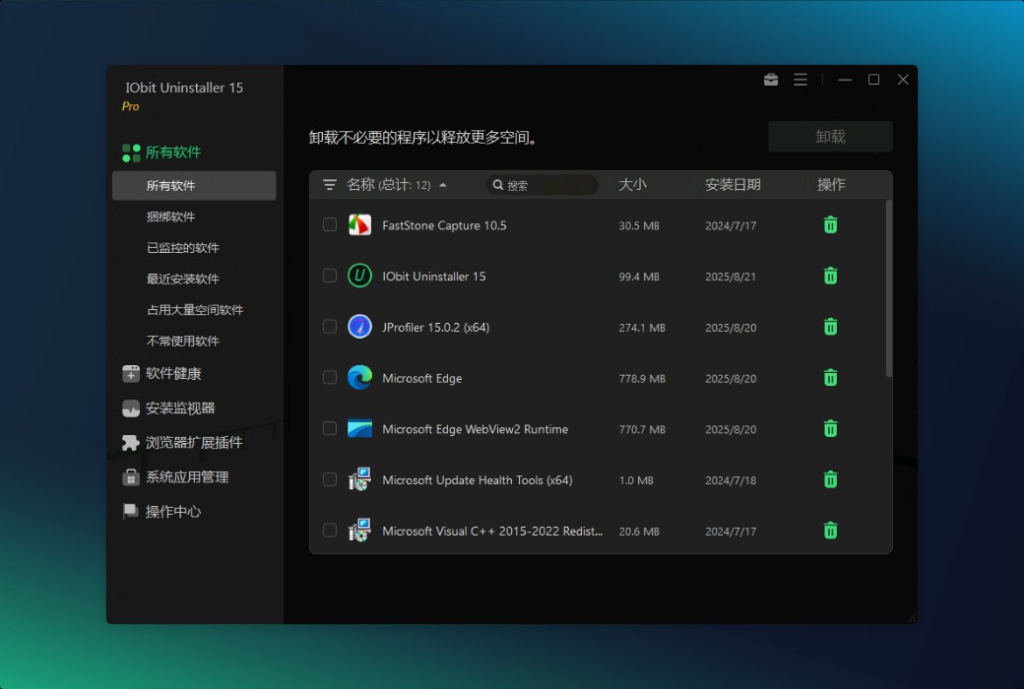Collapse the 所有软件 main sidebar section
The width and height of the screenshot is (1024, 689).
pos(173,153)
